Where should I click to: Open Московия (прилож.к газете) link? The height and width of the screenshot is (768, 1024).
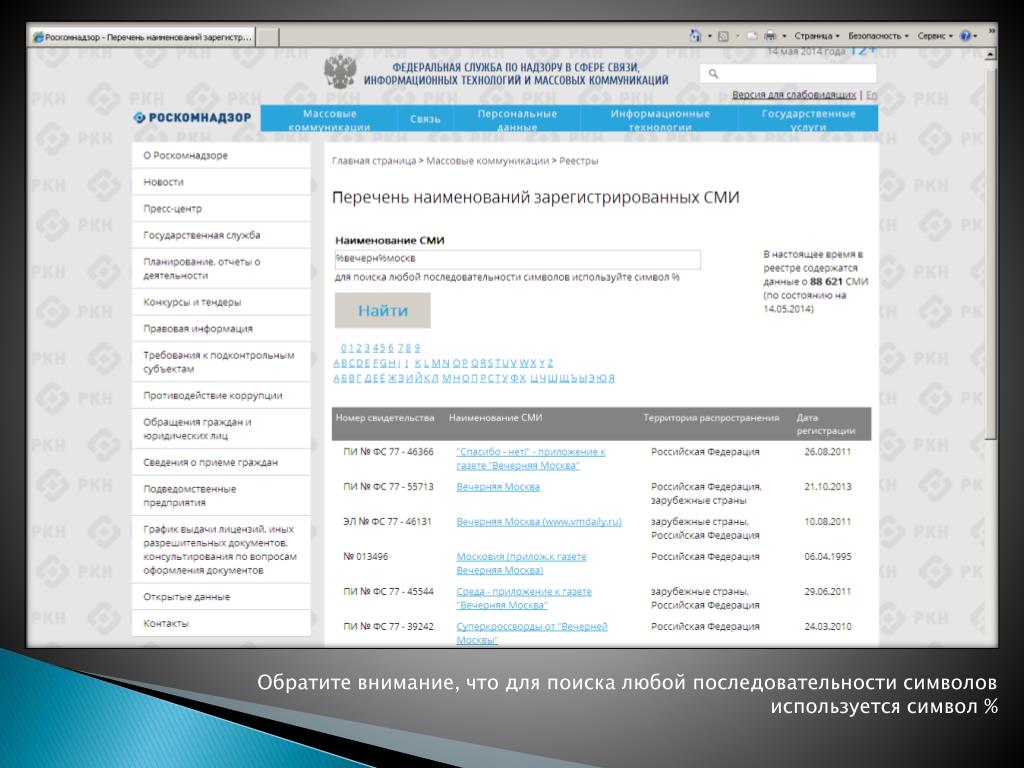point(521,564)
